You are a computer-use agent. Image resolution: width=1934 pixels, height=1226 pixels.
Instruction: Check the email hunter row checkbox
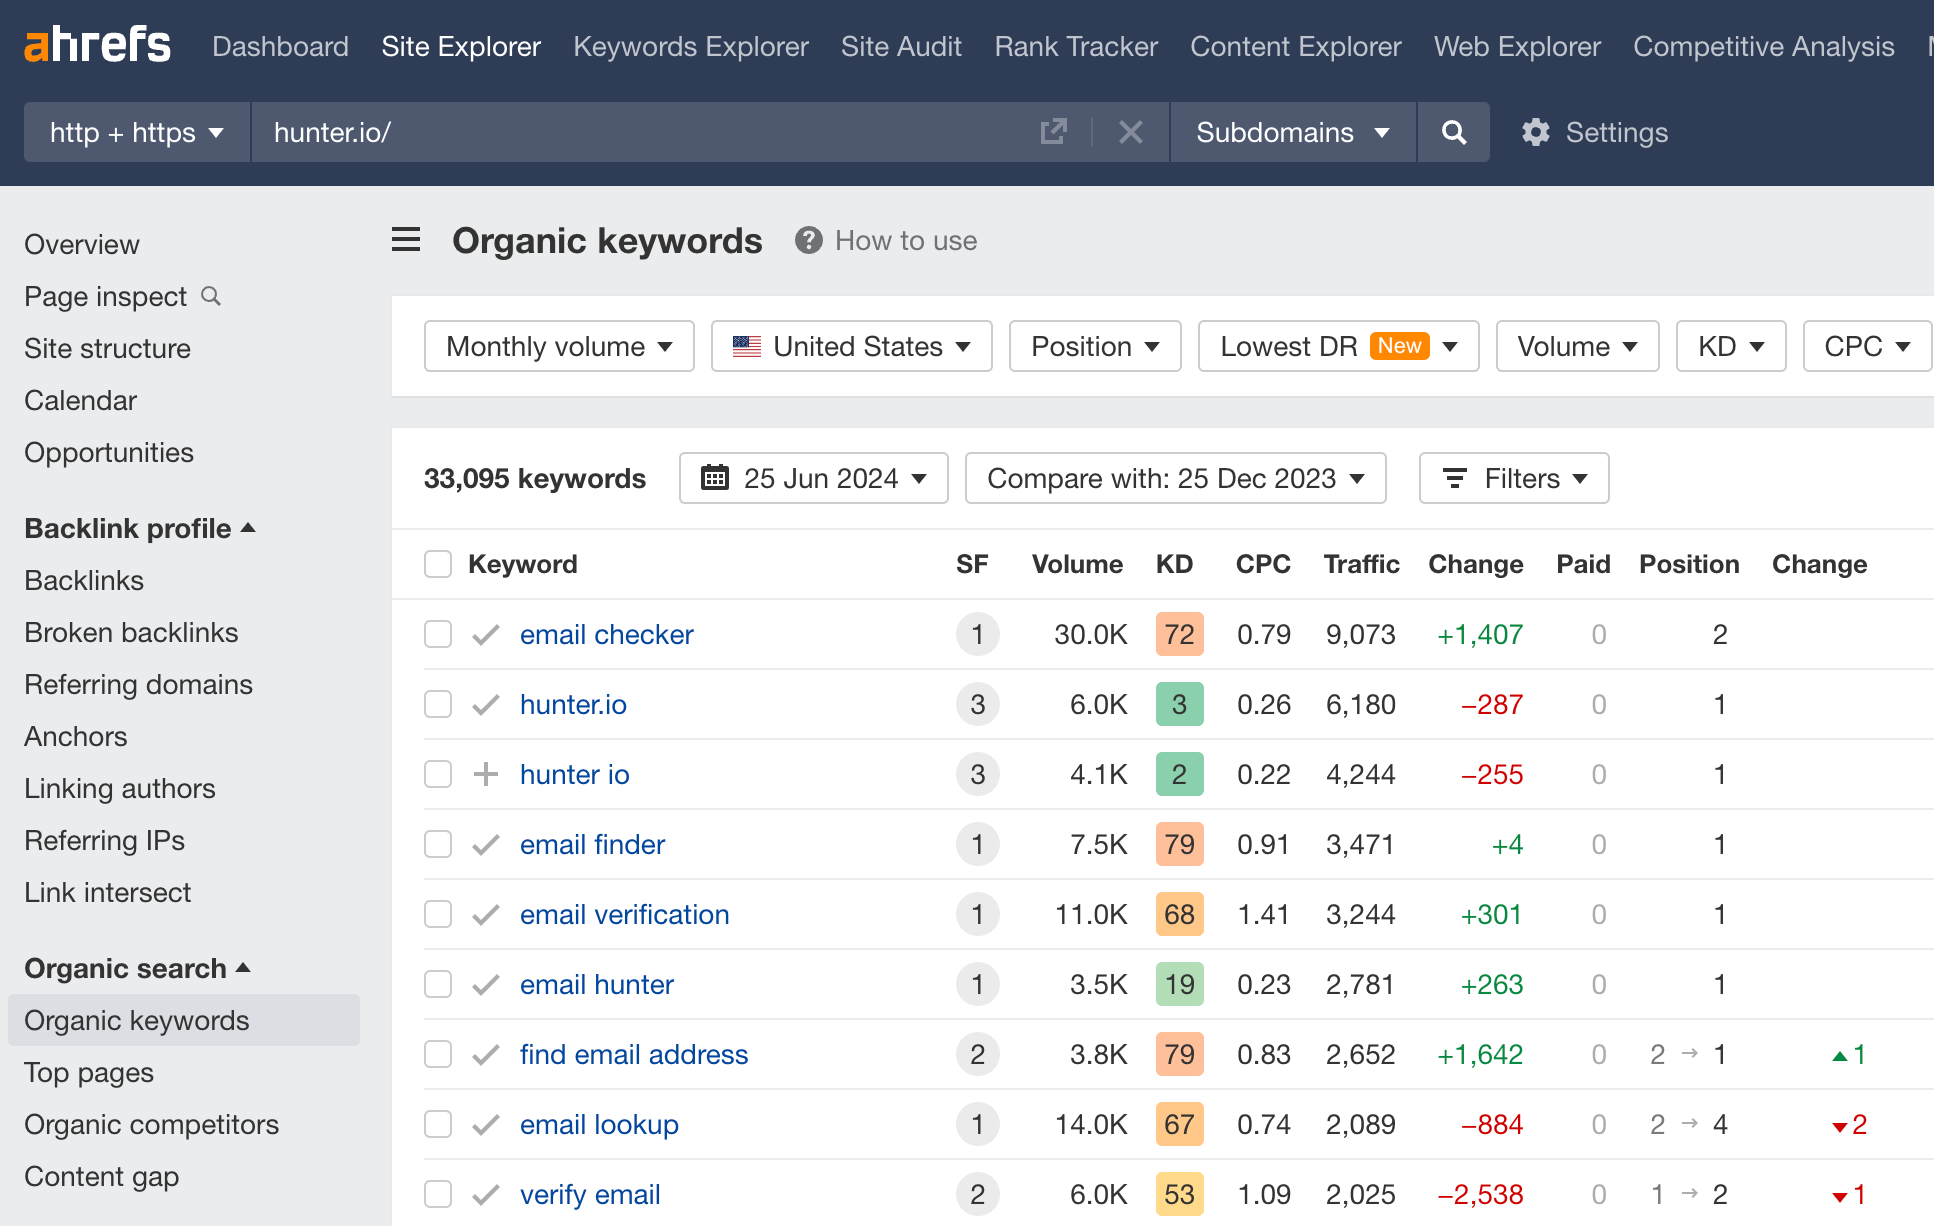[x=438, y=984]
